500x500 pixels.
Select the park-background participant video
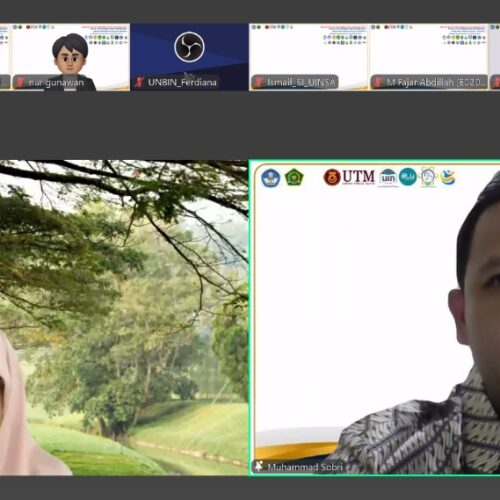coord(124,318)
